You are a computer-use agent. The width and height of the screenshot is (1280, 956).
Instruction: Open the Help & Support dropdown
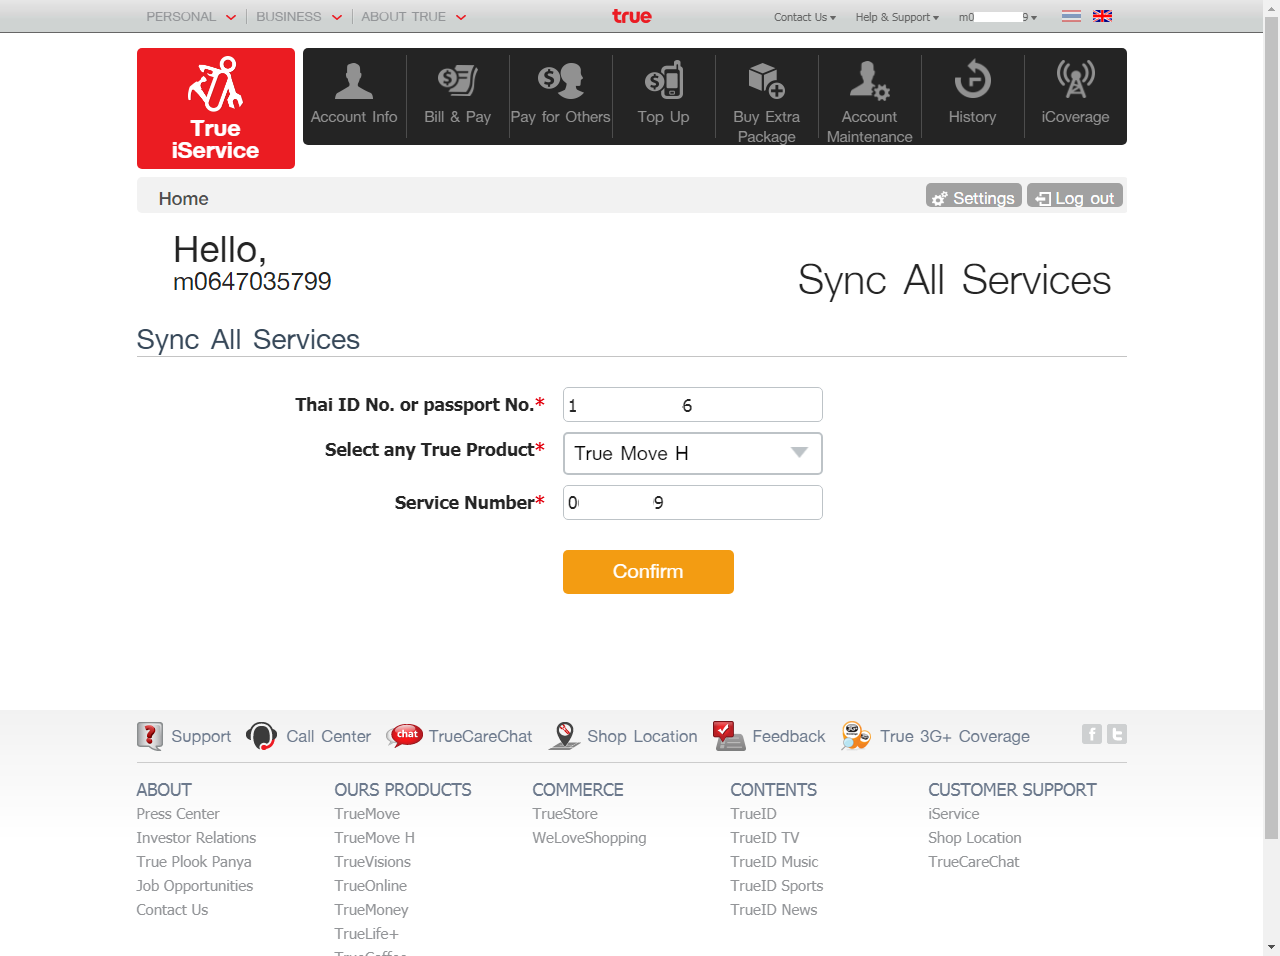coord(897,17)
